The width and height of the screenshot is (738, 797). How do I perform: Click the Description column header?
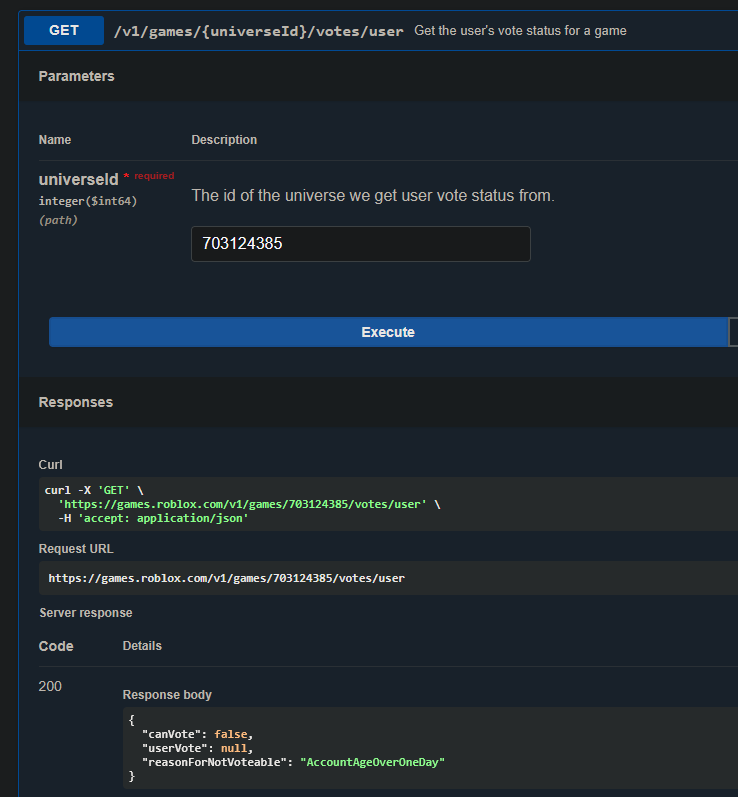click(x=224, y=140)
